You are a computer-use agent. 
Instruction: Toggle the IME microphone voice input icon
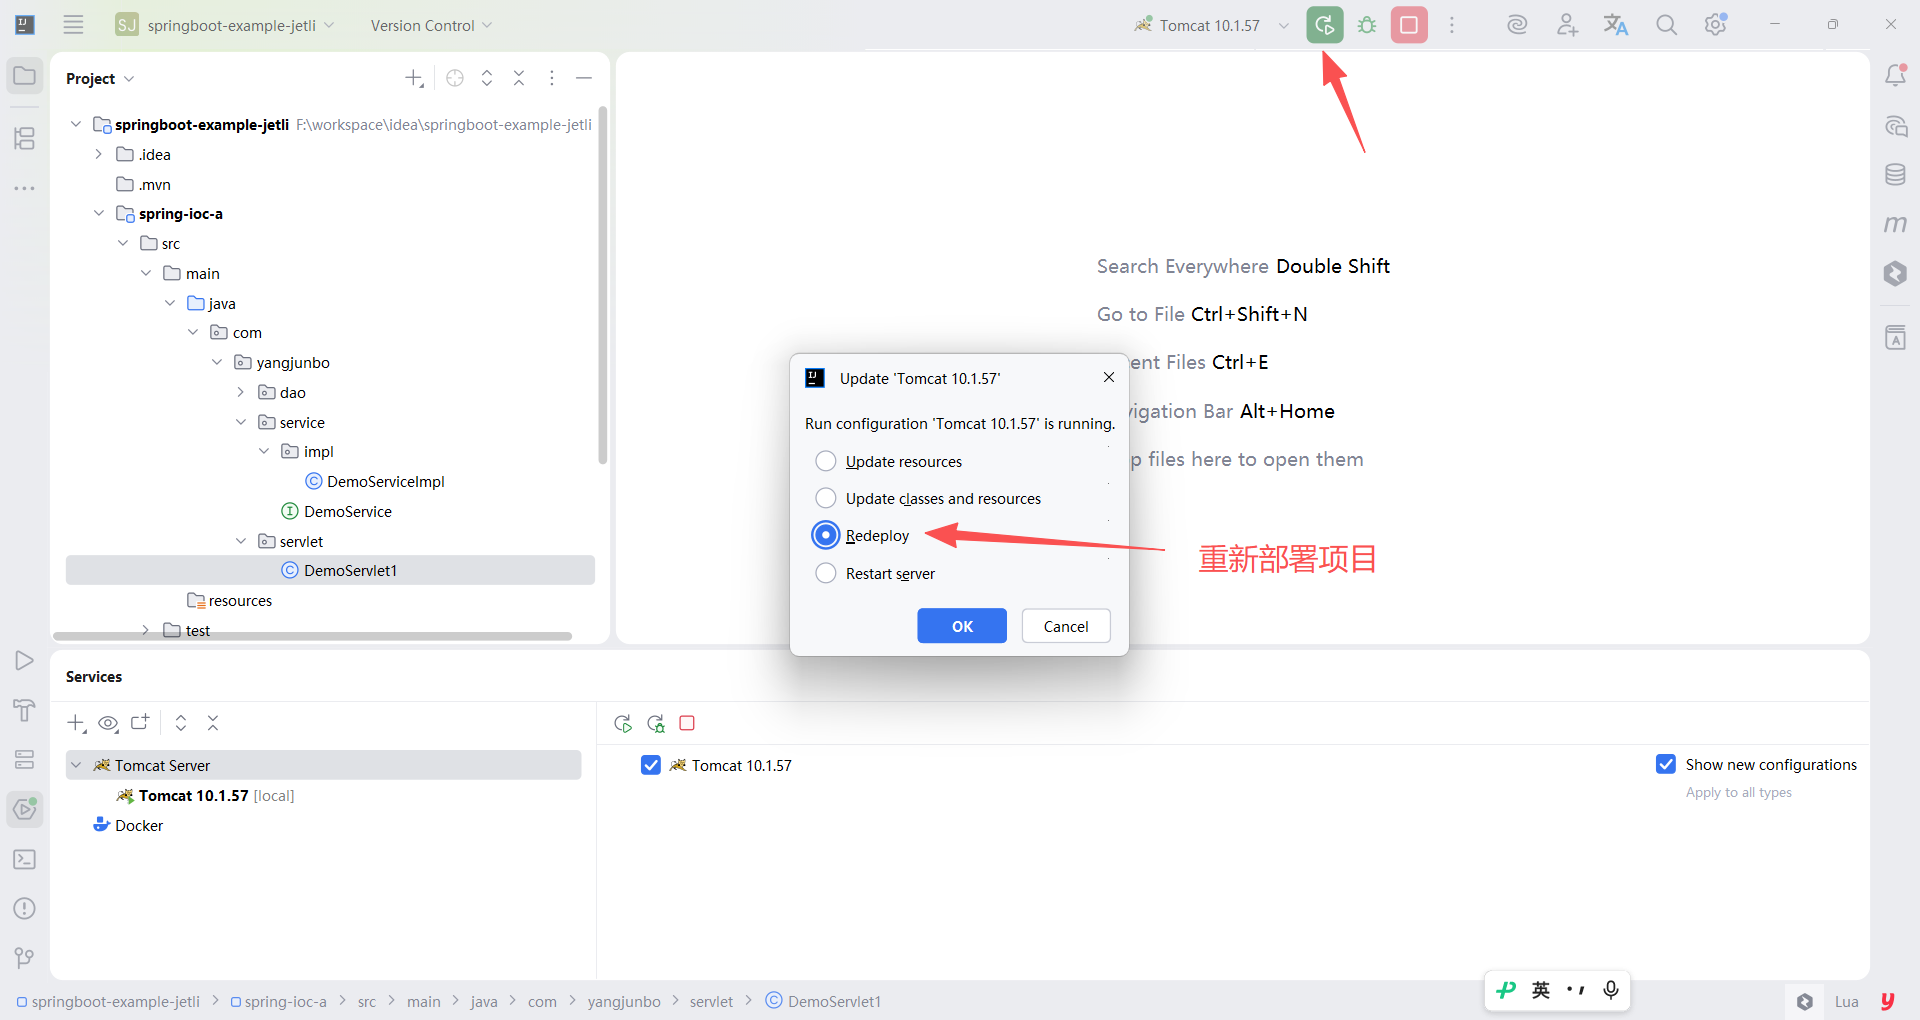[x=1611, y=990]
